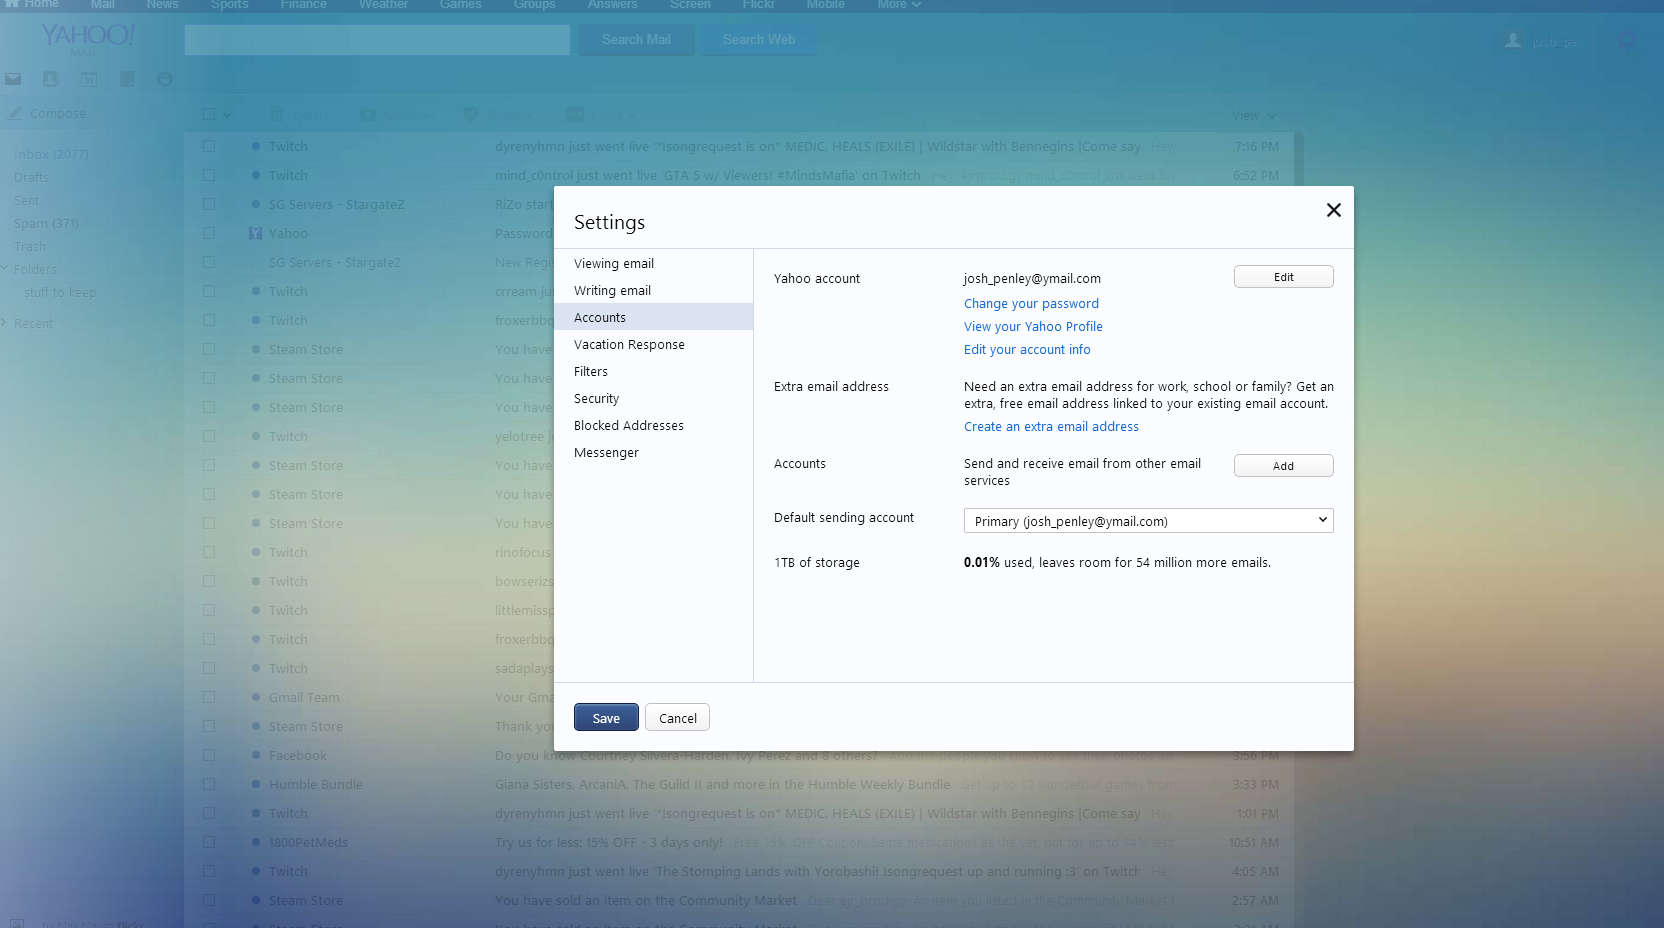Open the View dropdown
The width and height of the screenshot is (1664, 928).
pyautogui.click(x=1254, y=116)
